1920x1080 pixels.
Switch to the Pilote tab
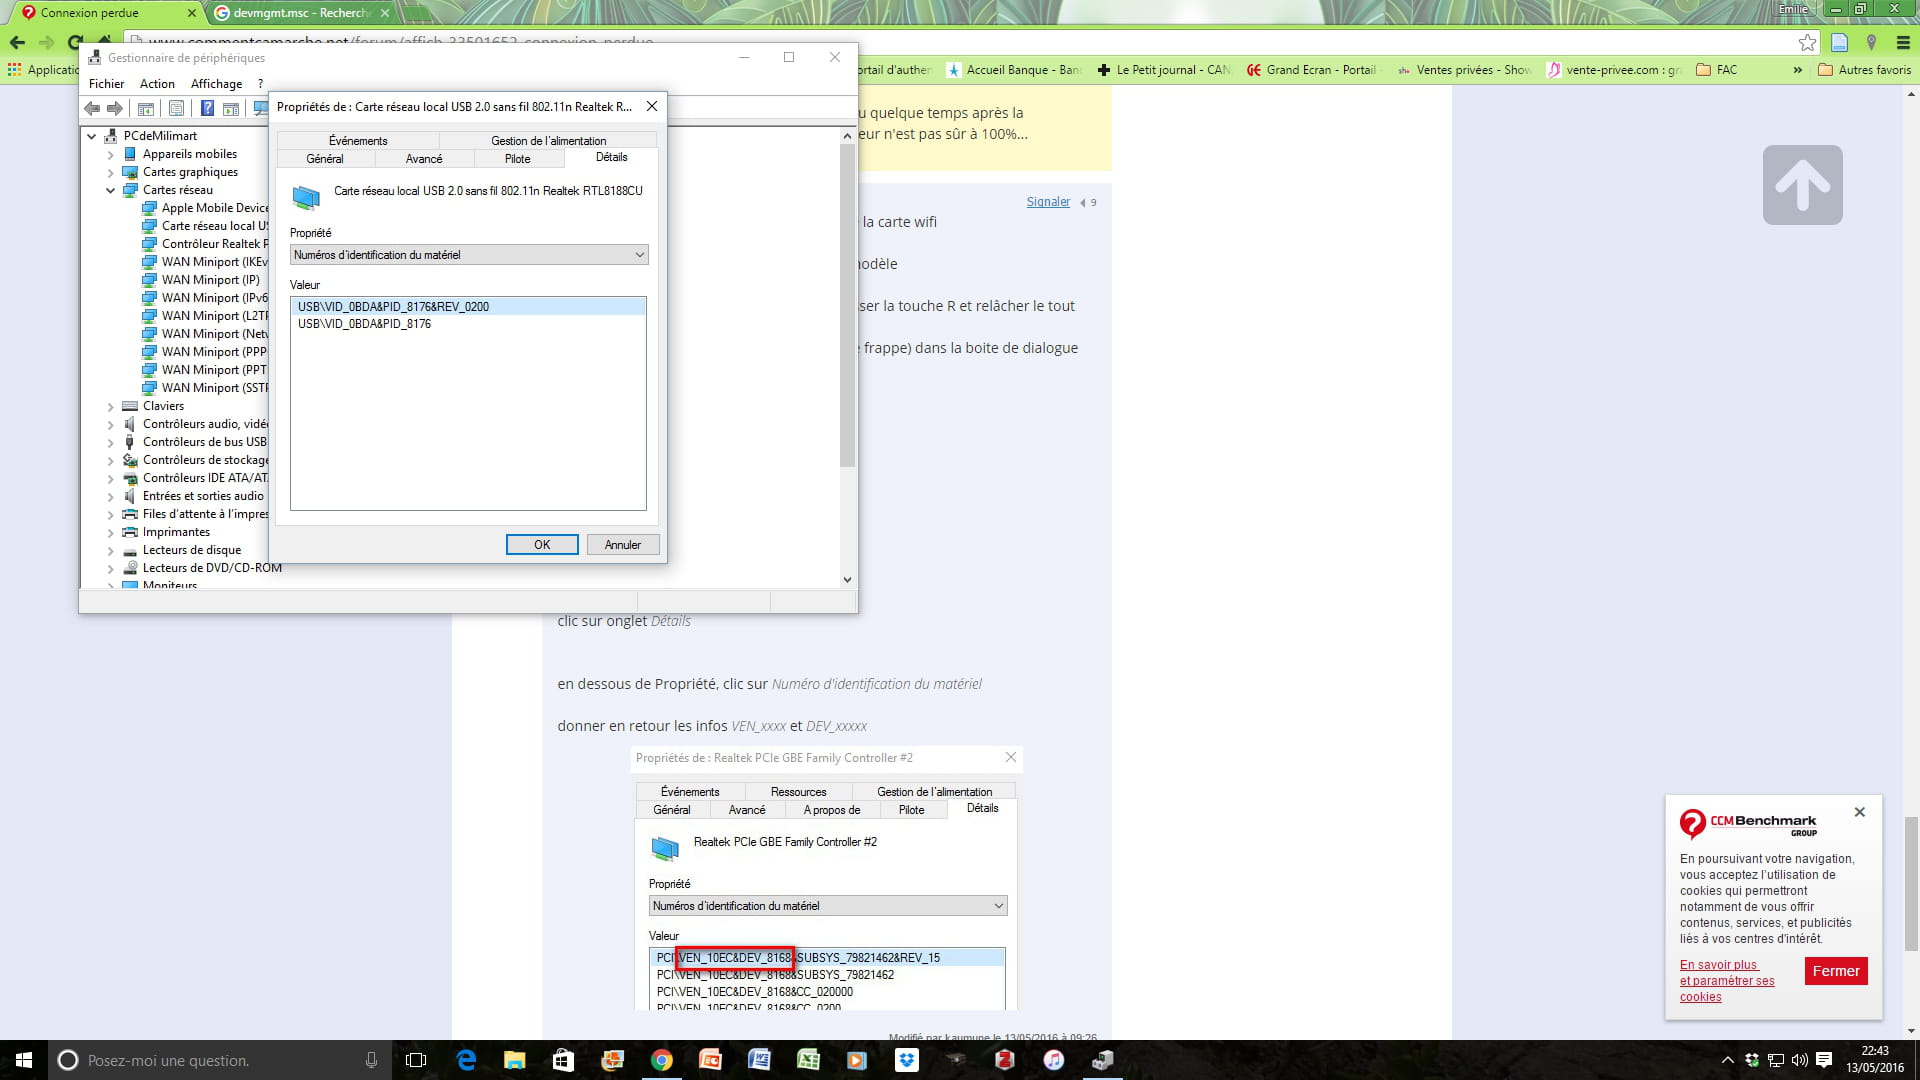(x=518, y=159)
